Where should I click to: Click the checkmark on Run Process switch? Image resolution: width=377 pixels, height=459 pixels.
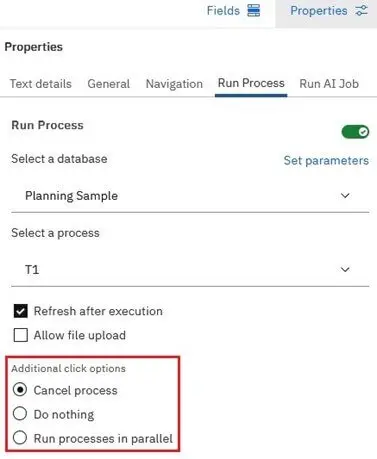pos(363,132)
